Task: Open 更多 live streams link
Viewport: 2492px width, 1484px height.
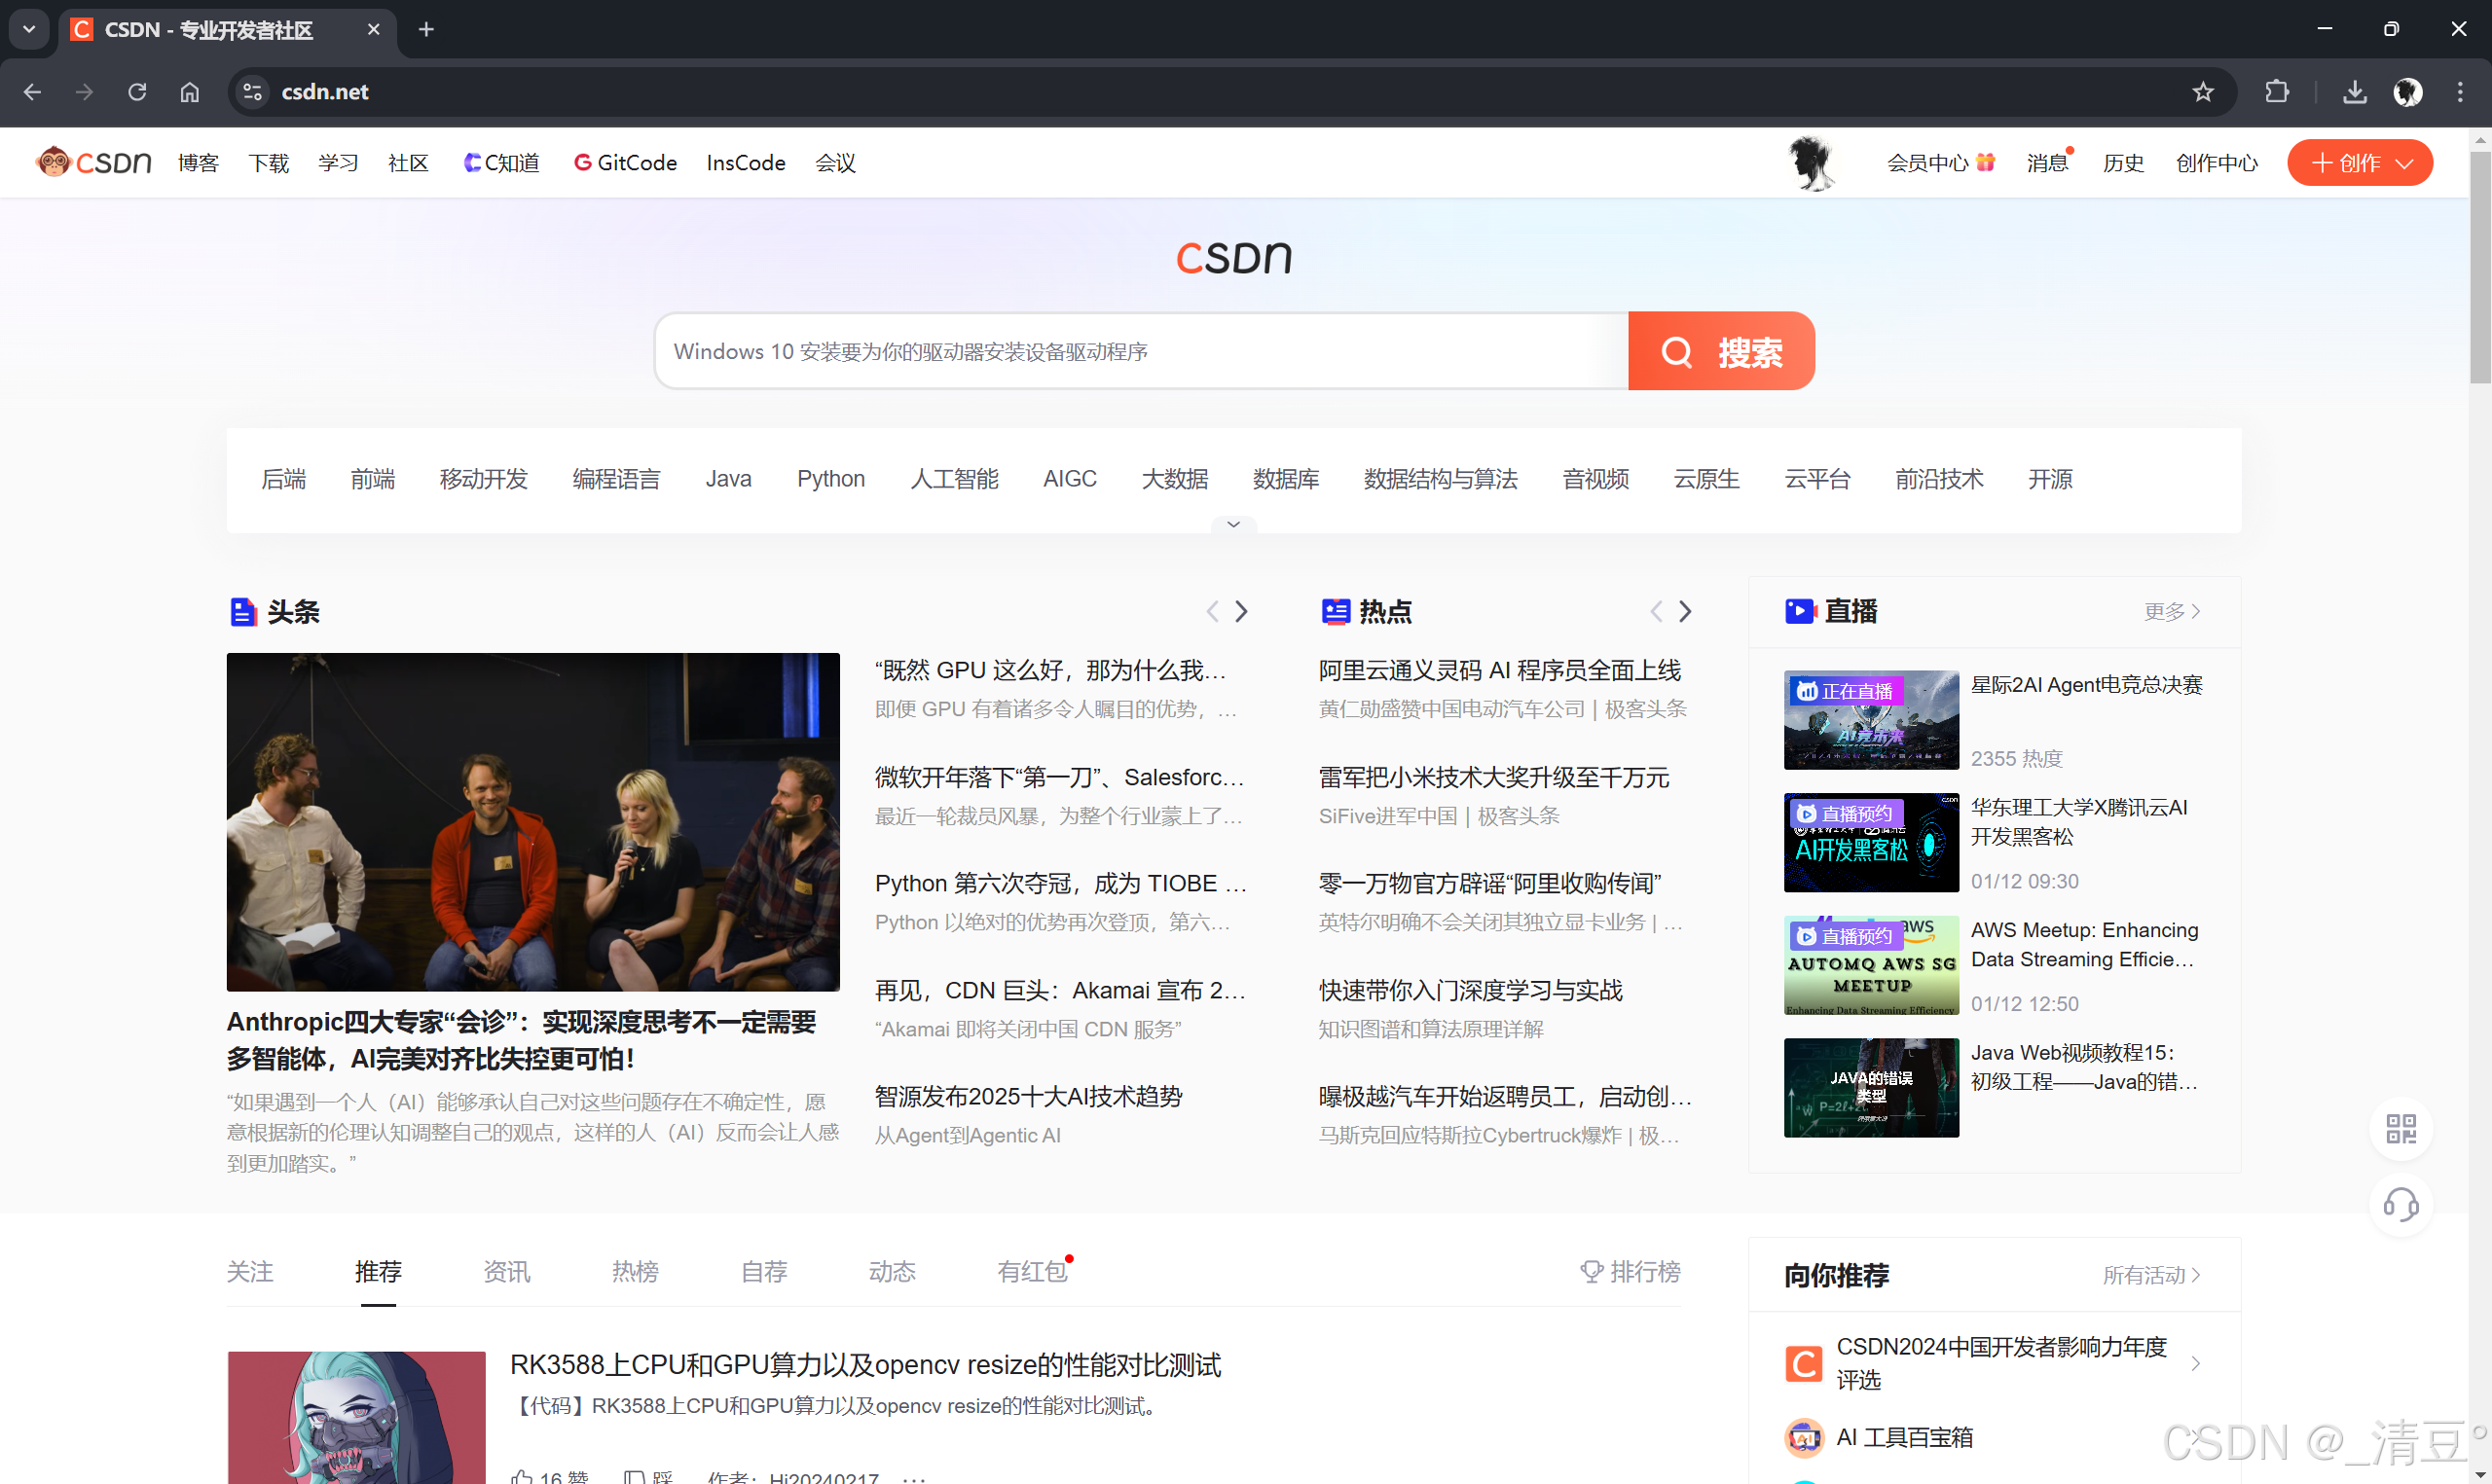Action: 2172,611
